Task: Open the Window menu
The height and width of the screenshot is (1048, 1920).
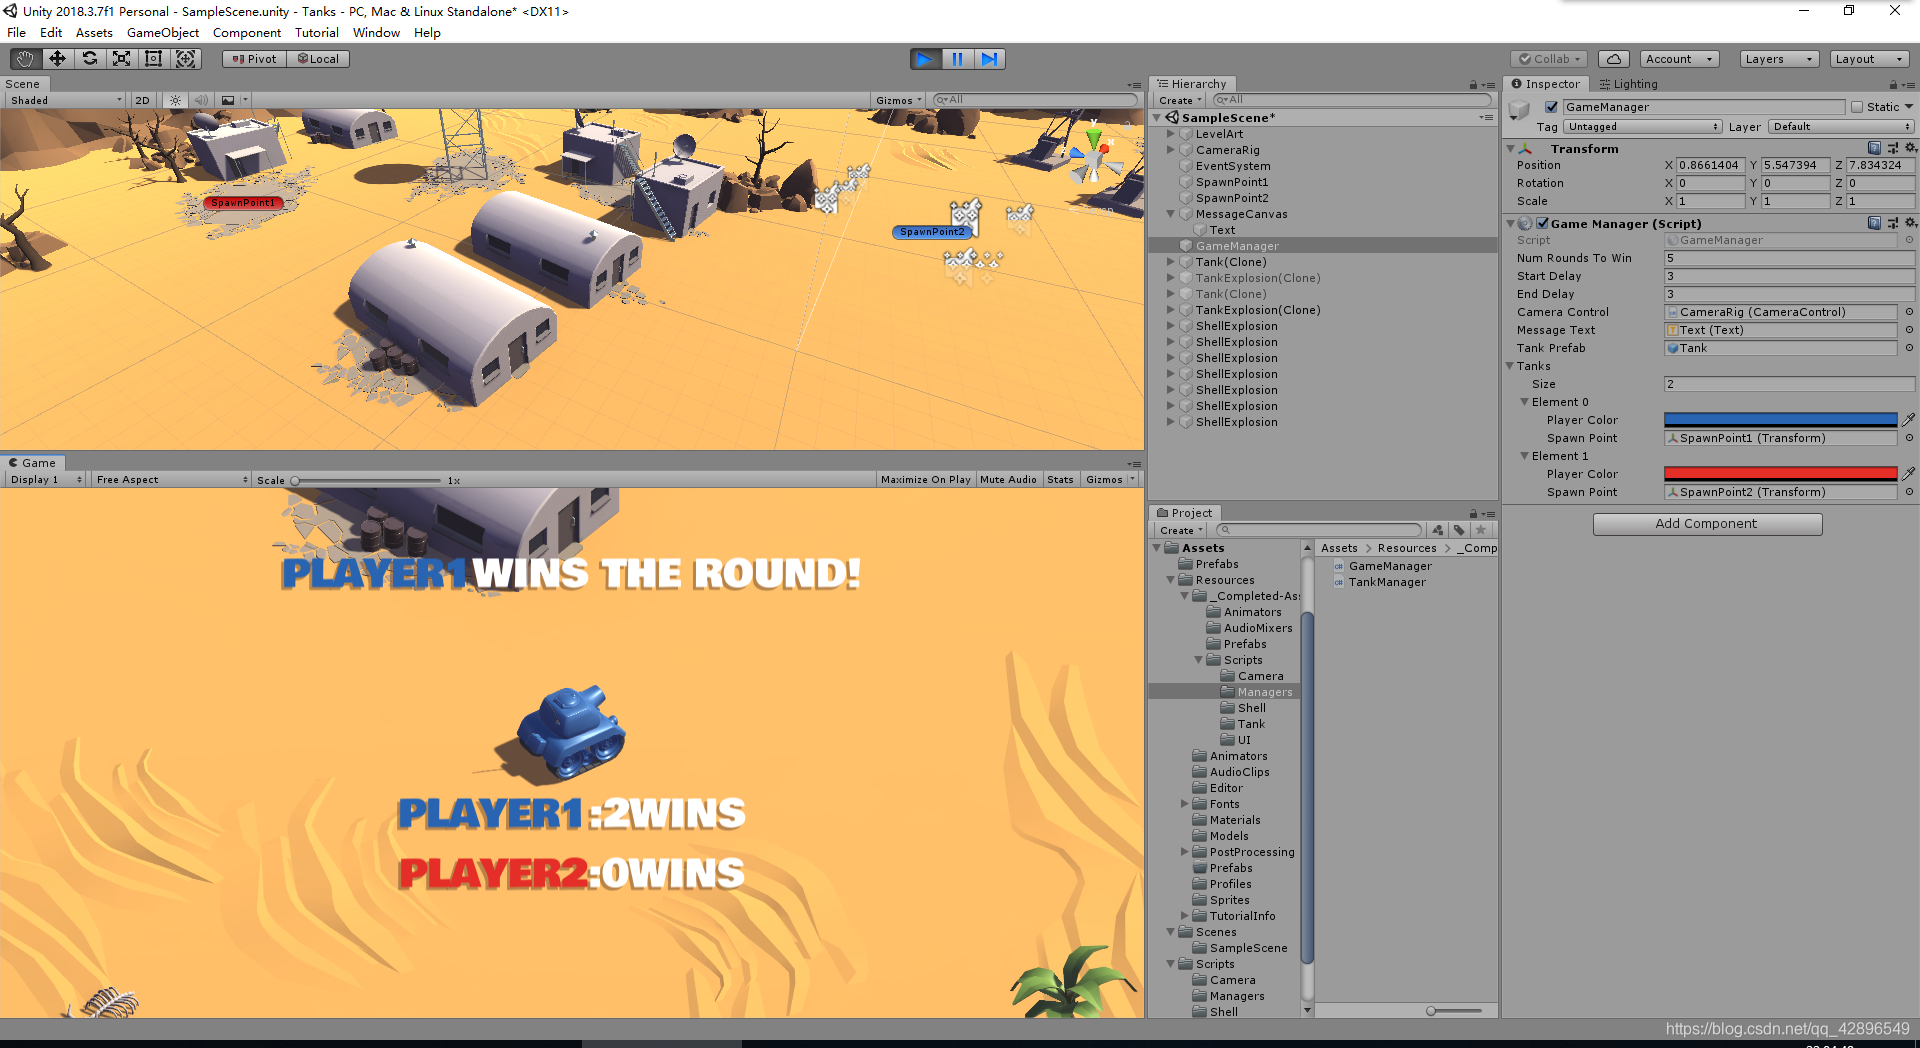Action: click(x=376, y=33)
